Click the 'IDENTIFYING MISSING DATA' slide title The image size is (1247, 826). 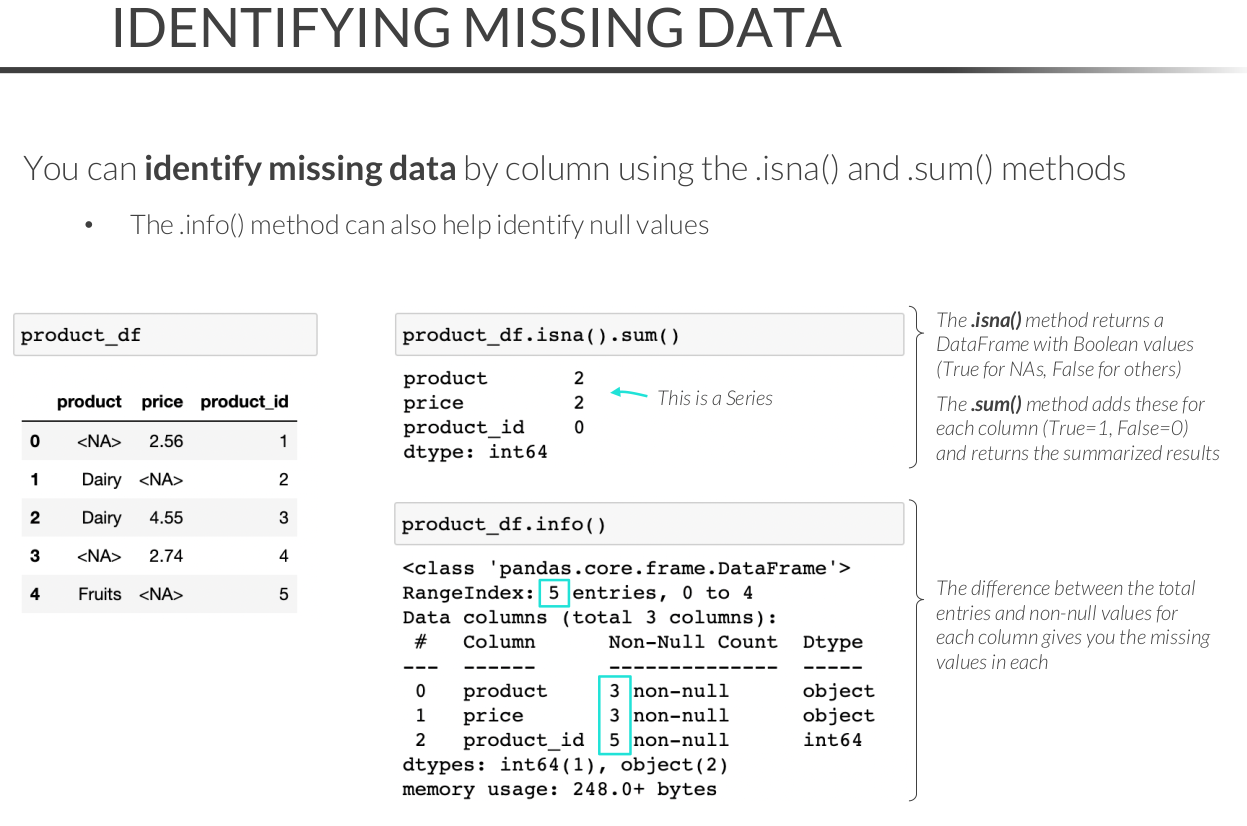tap(475, 29)
